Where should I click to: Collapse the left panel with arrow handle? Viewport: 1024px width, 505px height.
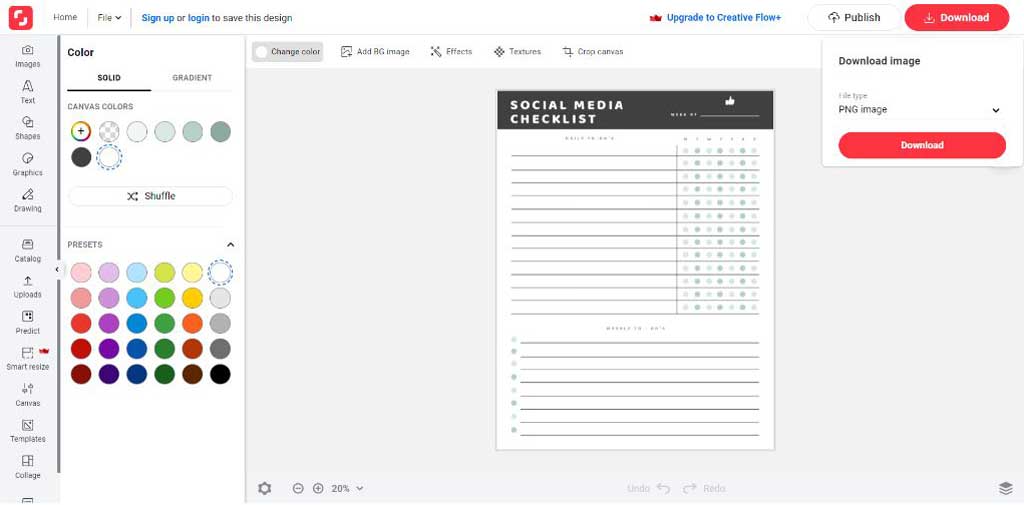click(57, 270)
